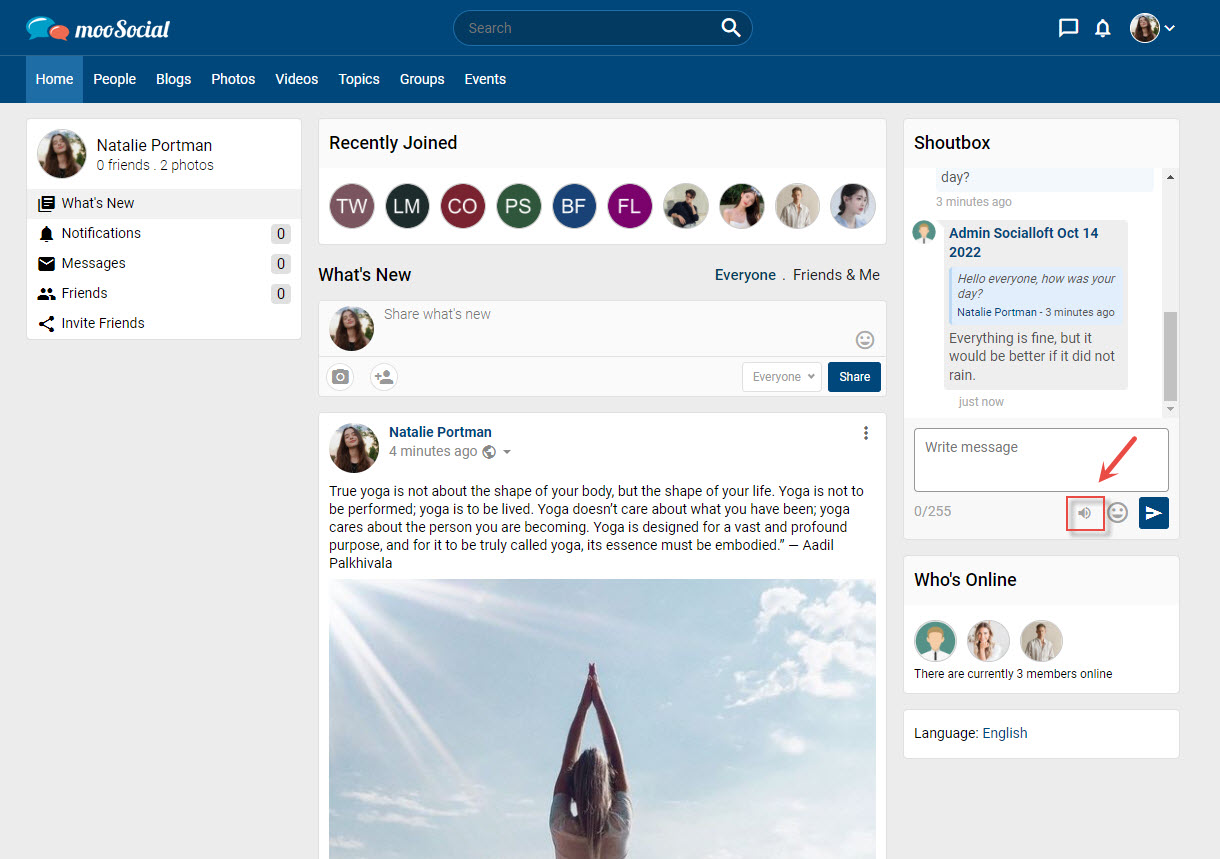Open the Videos tab
The image size is (1220, 859).
click(297, 79)
